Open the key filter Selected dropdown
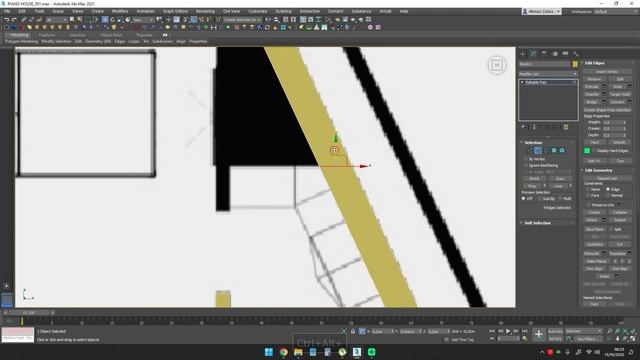The width and height of the screenshot is (640, 360). 584,331
